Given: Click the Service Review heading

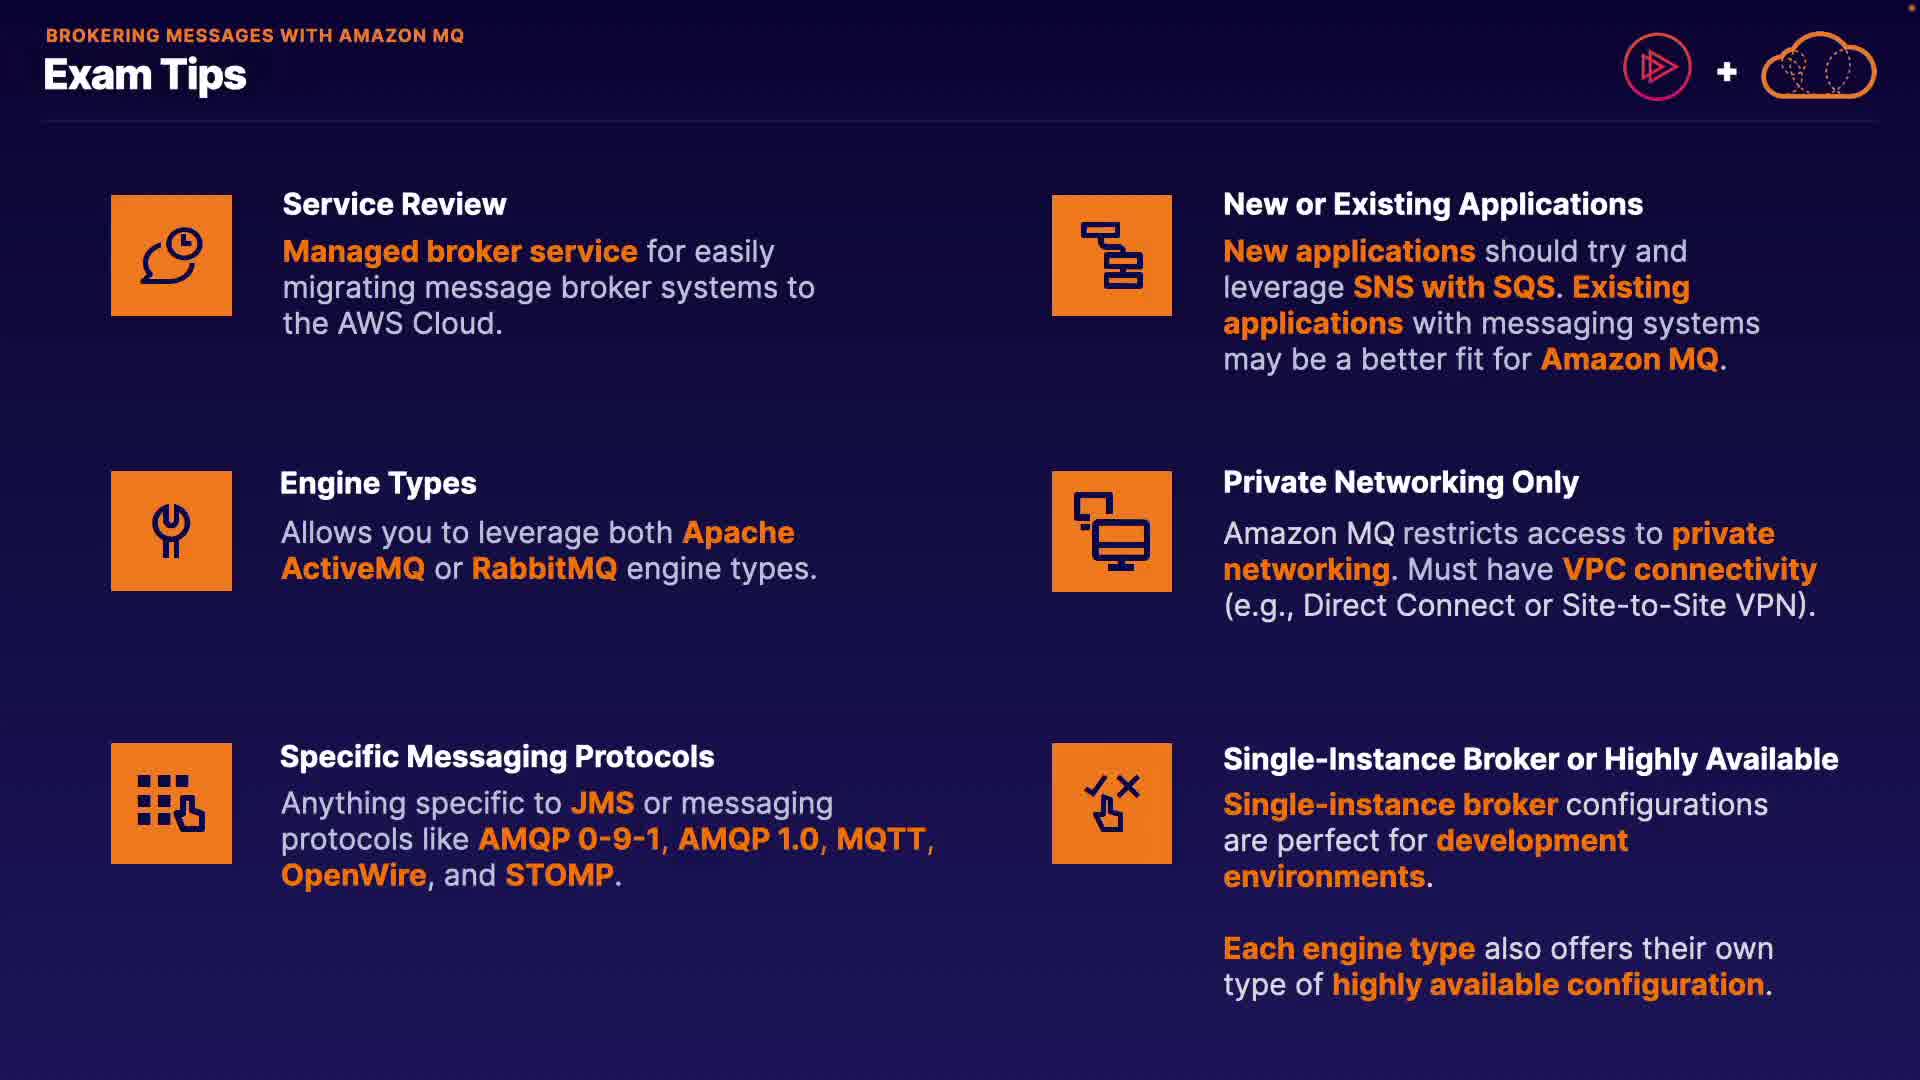Looking at the screenshot, I should [394, 205].
